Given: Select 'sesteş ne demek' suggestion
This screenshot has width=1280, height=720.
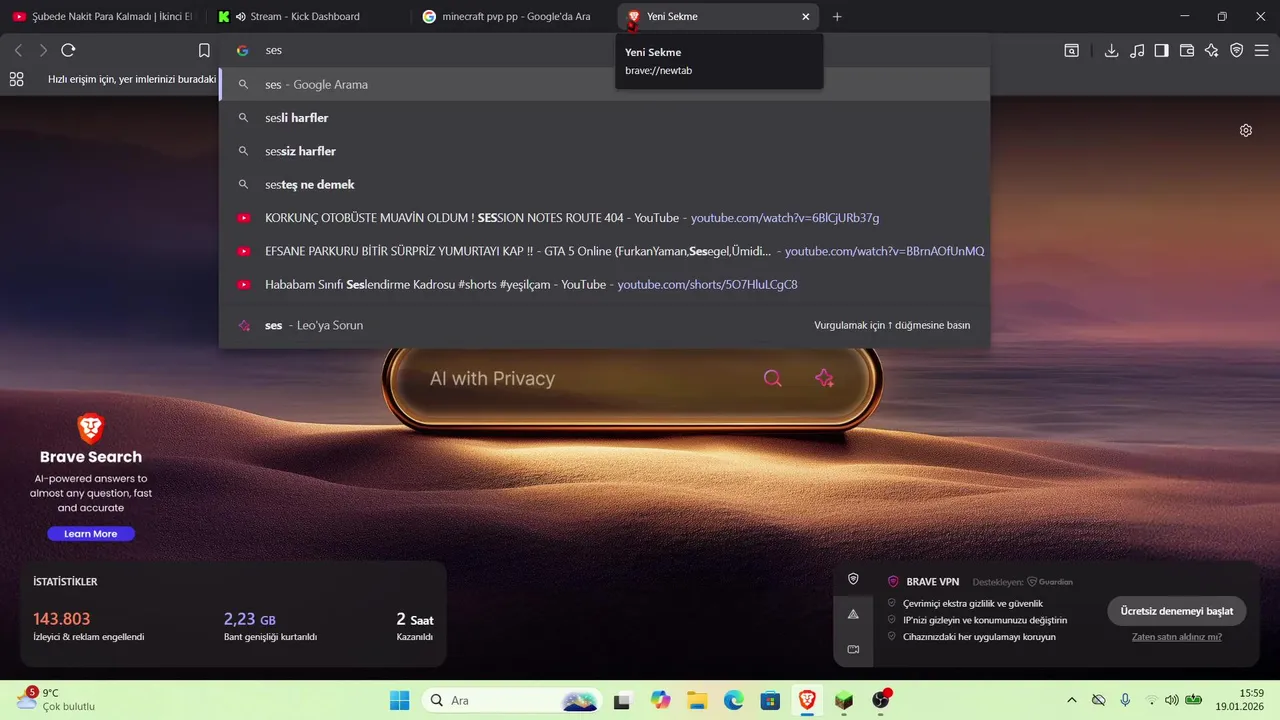Looking at the screenshot, I should click(605, 184).
